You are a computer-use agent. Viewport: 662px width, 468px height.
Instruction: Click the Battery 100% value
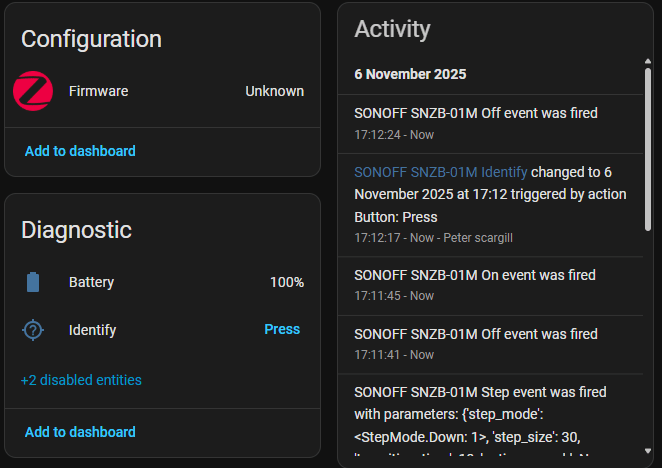tap(287, 282)
